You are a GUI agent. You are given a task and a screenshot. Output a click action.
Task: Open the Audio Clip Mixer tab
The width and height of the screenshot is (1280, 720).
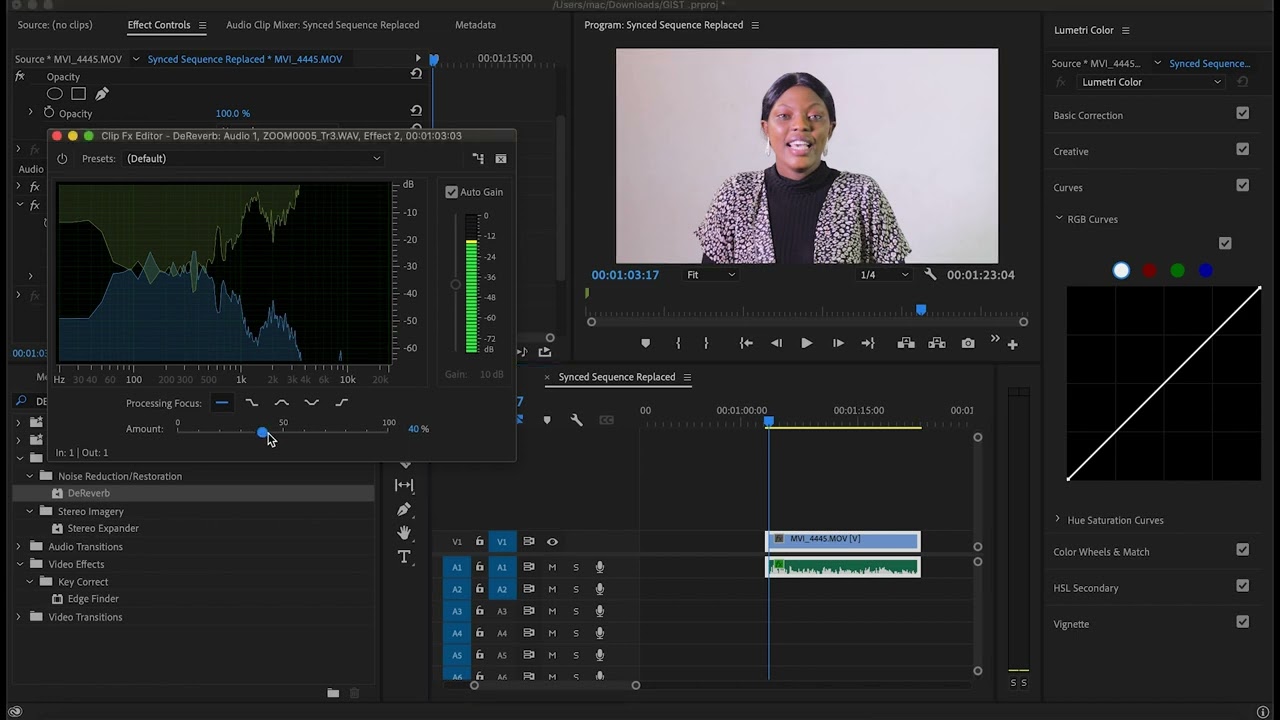(322, 25)
